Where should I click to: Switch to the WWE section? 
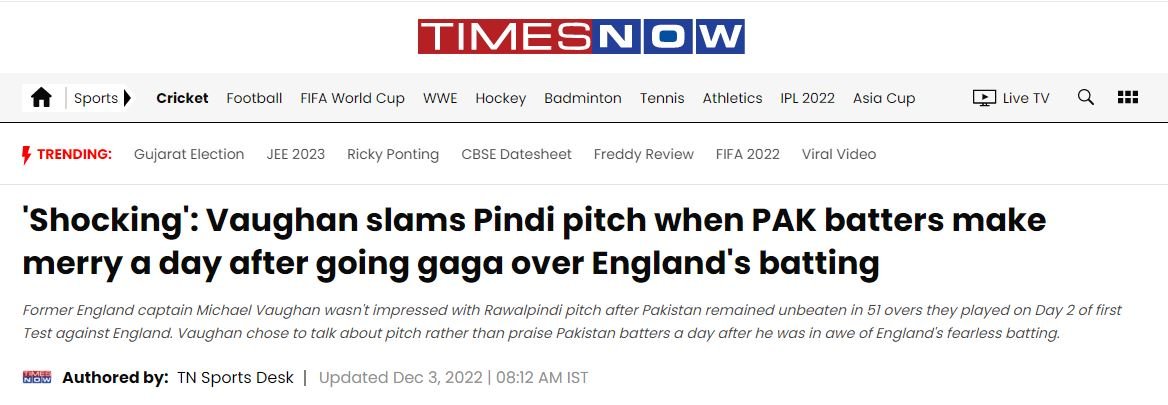440,98
